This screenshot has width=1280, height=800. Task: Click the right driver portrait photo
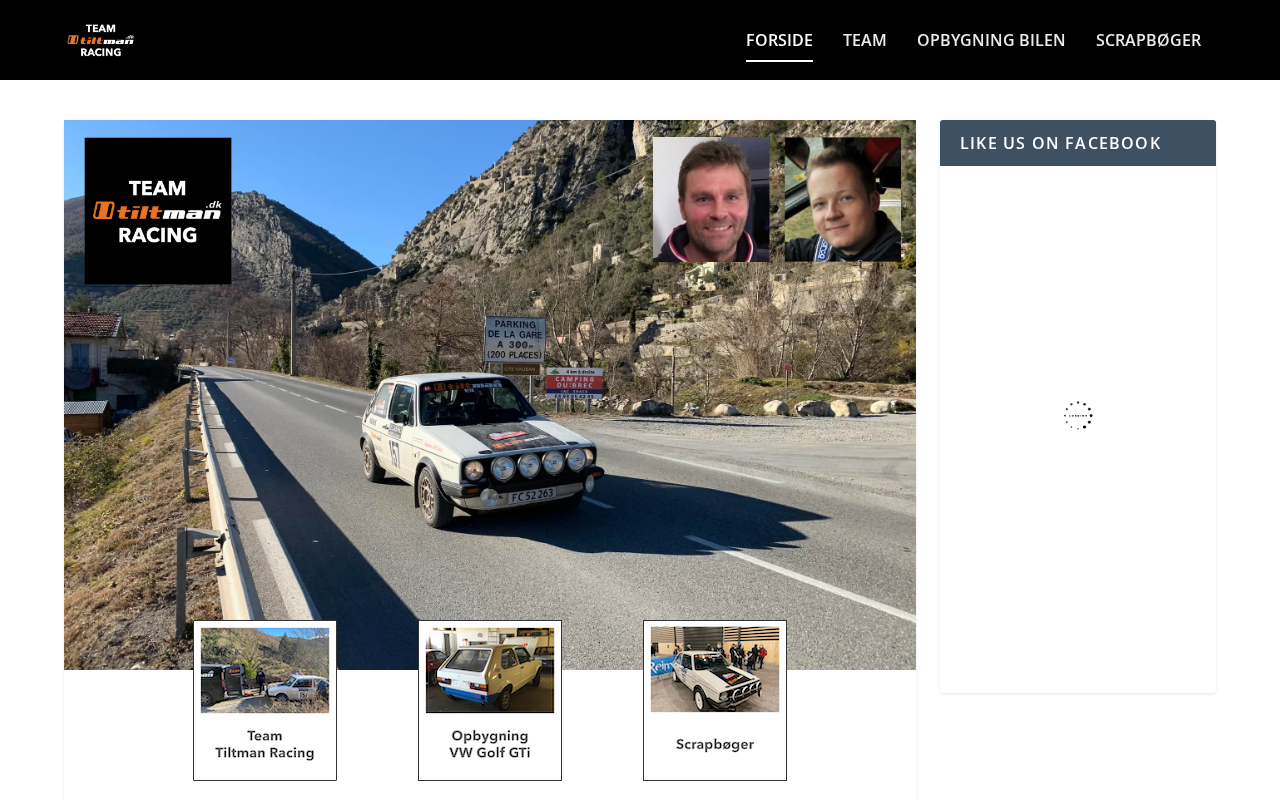[x=842, y=199]
